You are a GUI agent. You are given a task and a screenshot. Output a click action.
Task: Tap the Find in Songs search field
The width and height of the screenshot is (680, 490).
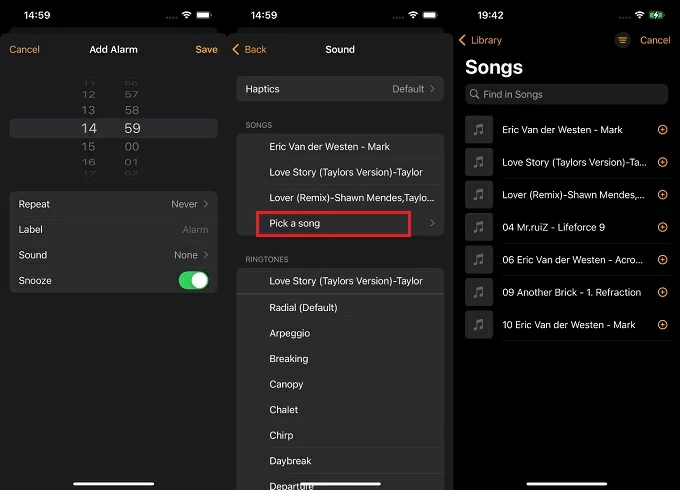pyautogui.click(x=566, y=94)
